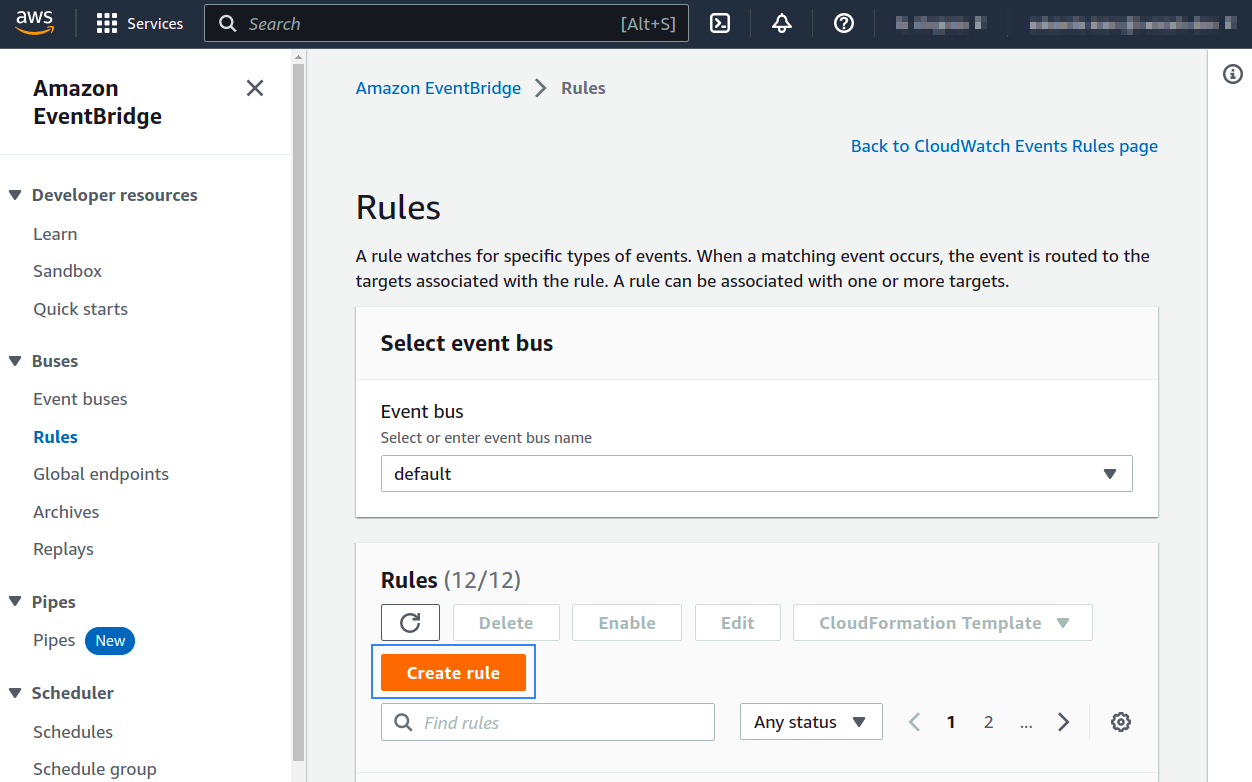
Task: Click the New badge beside Pipes
Action: (110, 641)
